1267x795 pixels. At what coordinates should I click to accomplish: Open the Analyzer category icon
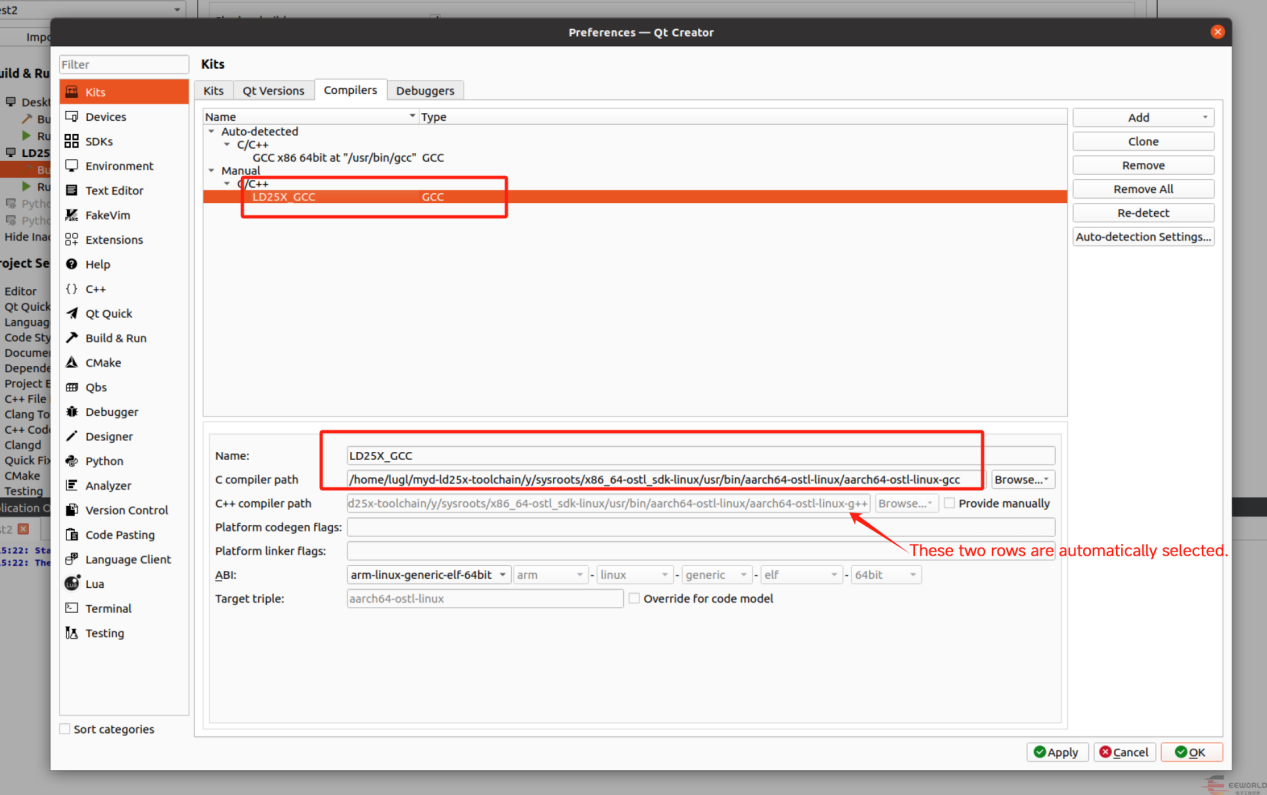72,485
